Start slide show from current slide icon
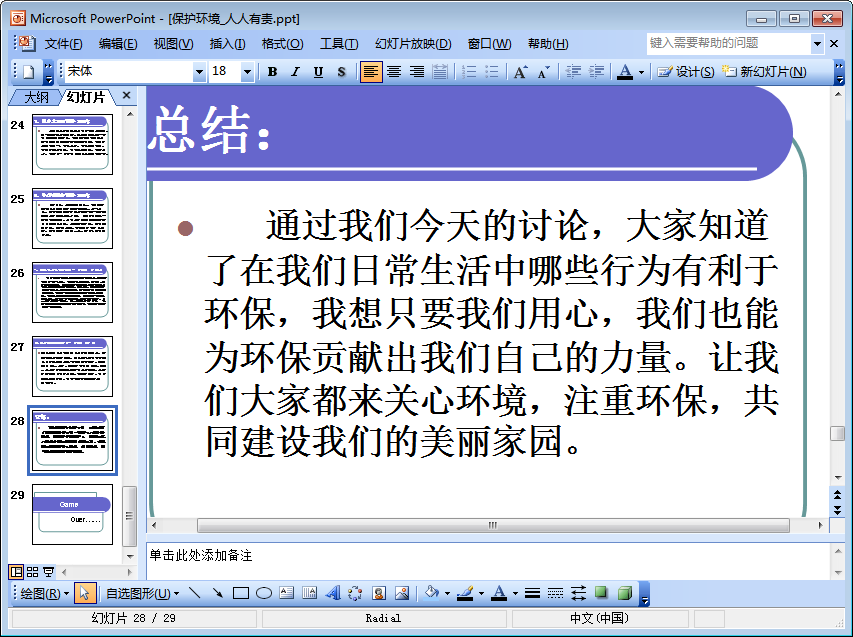853x637 pixels. pyautogui.click(x=48, y=572)
